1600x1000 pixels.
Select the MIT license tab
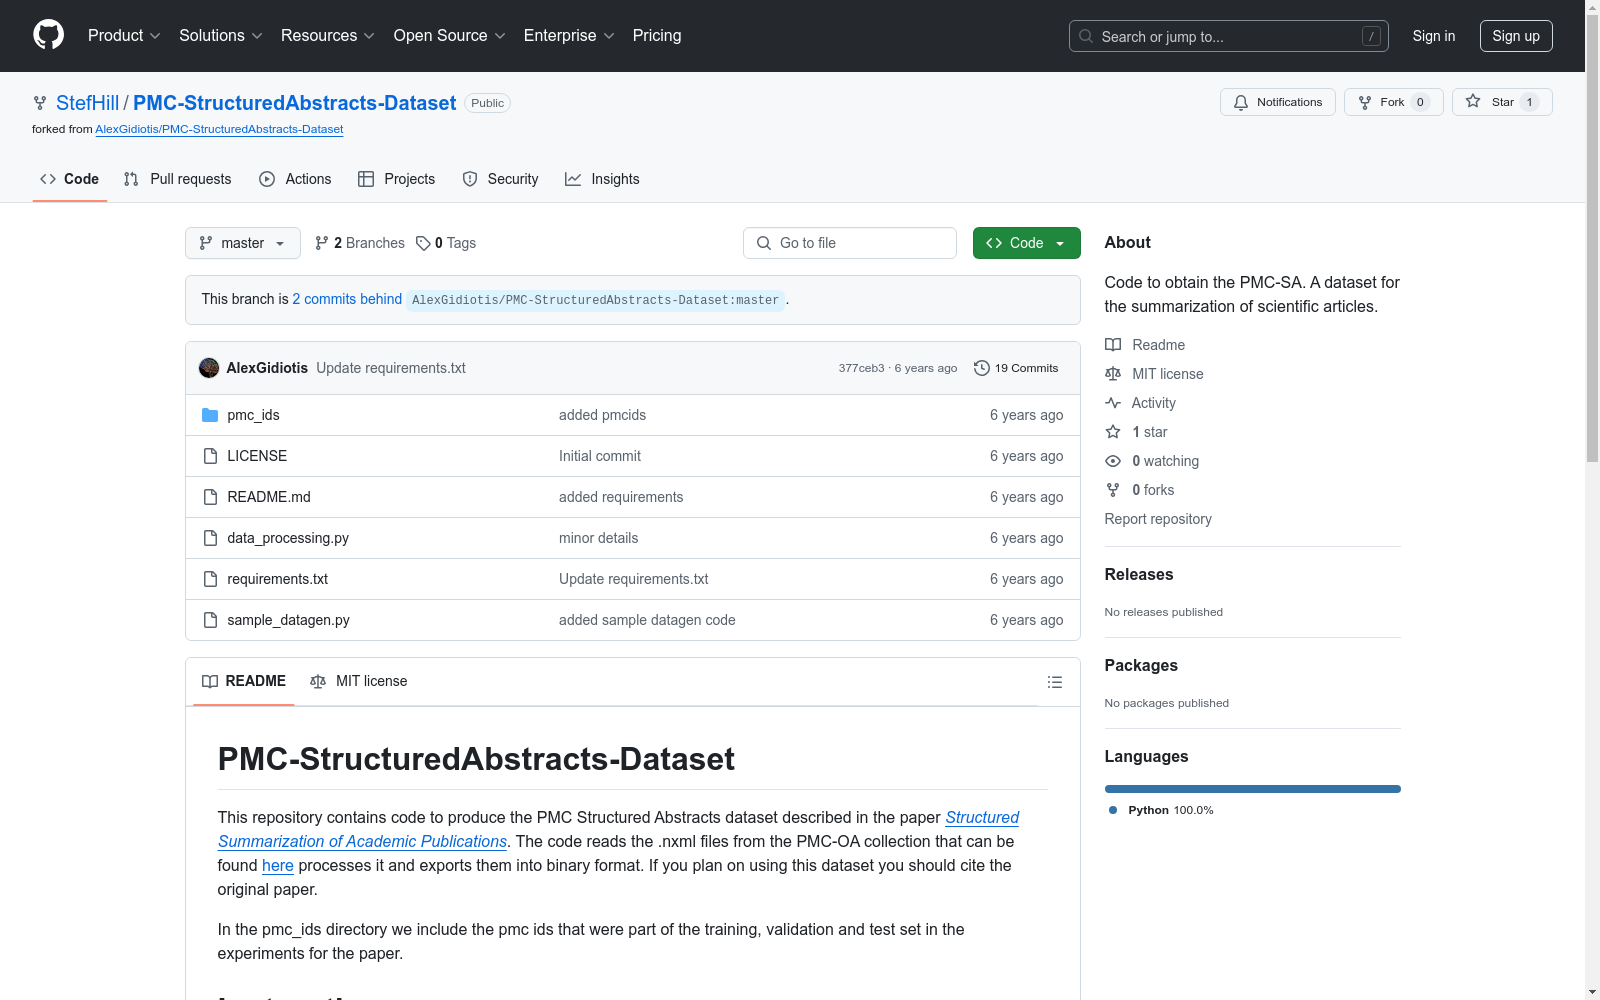point(359,681)
